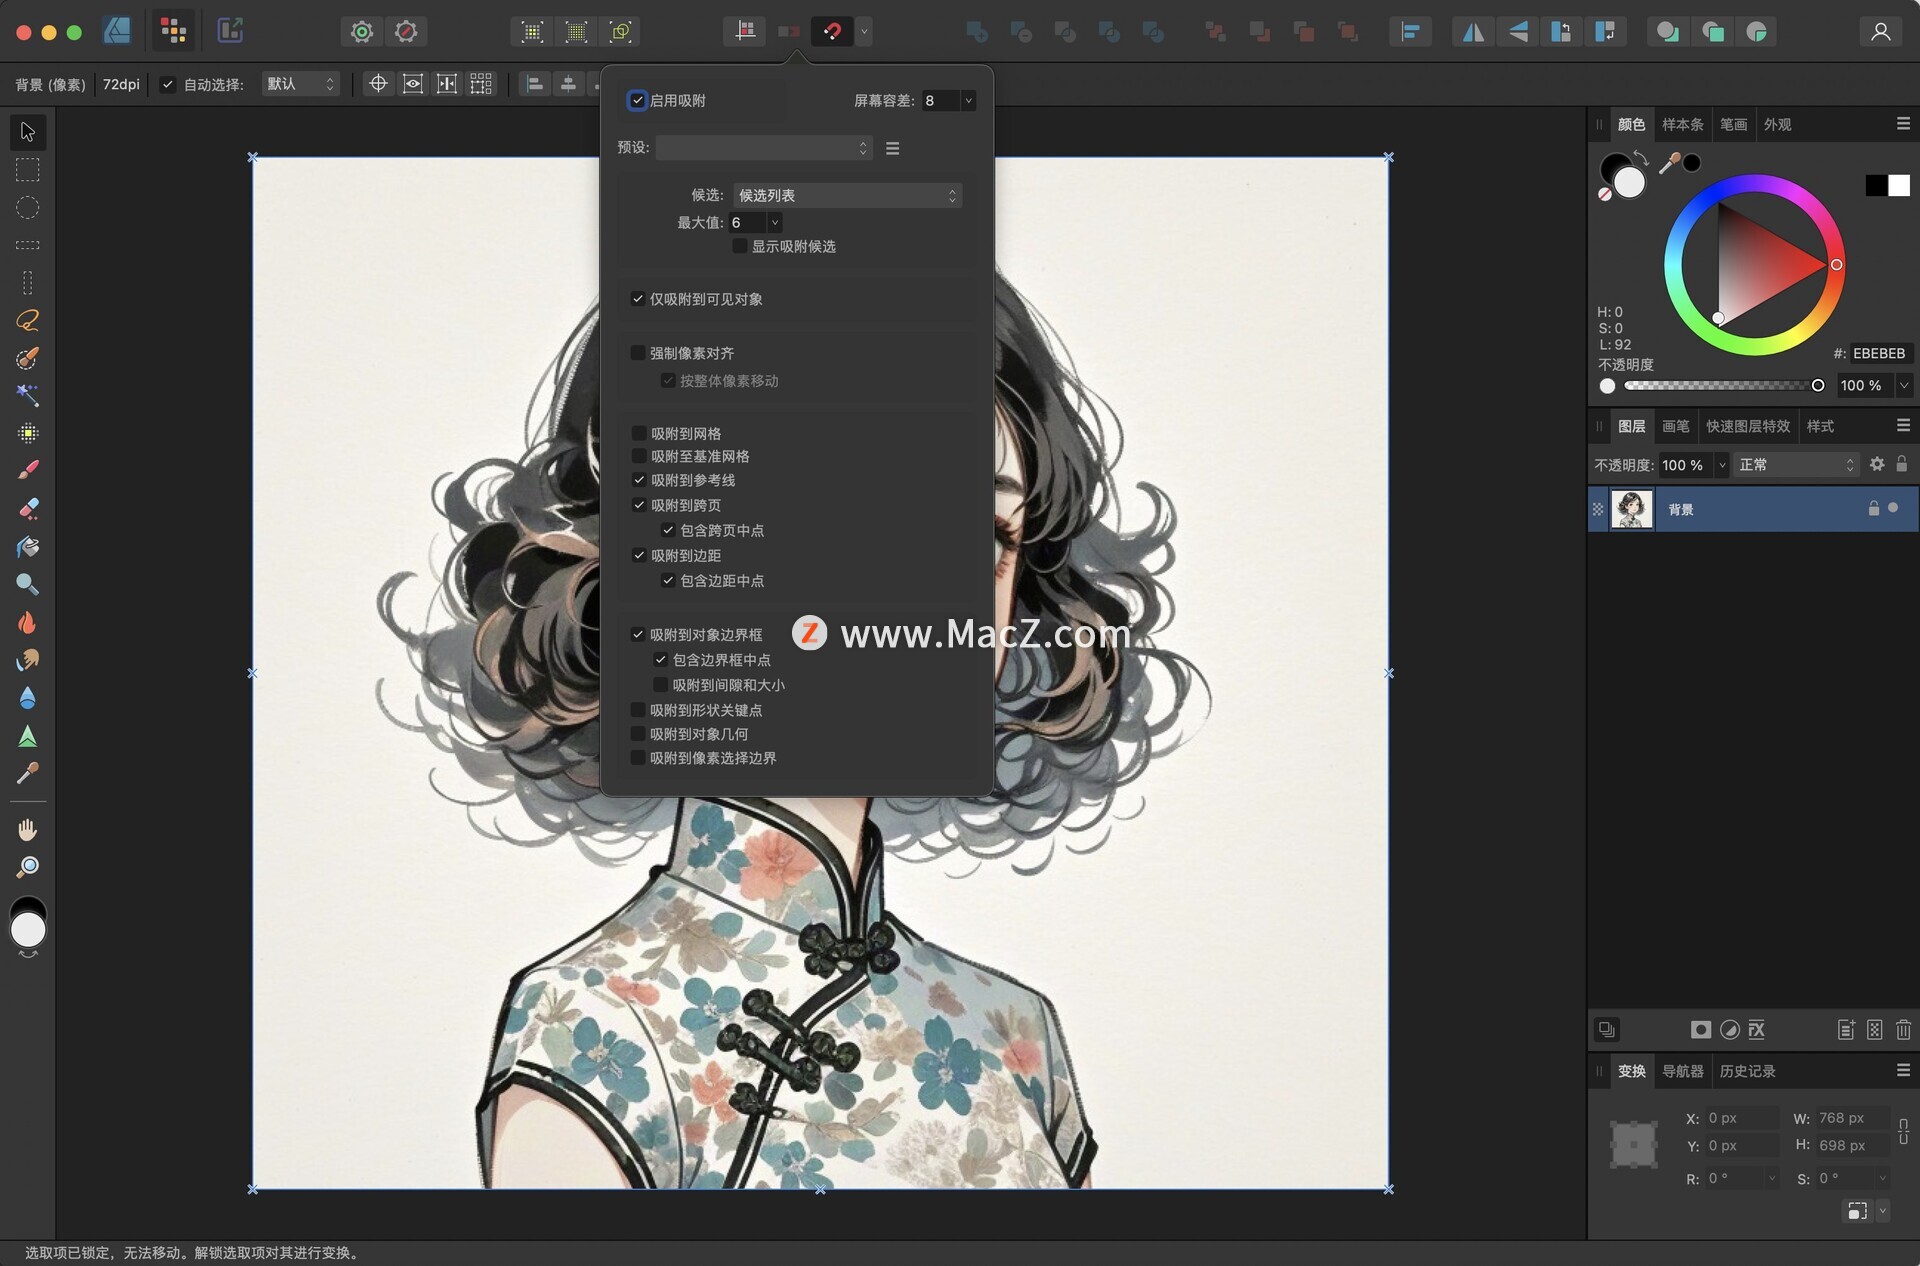Select the Elliptical Marquee tool
Image resolution: width=1920 pixels, height=1266 pixels.
(x=28, y=208)
